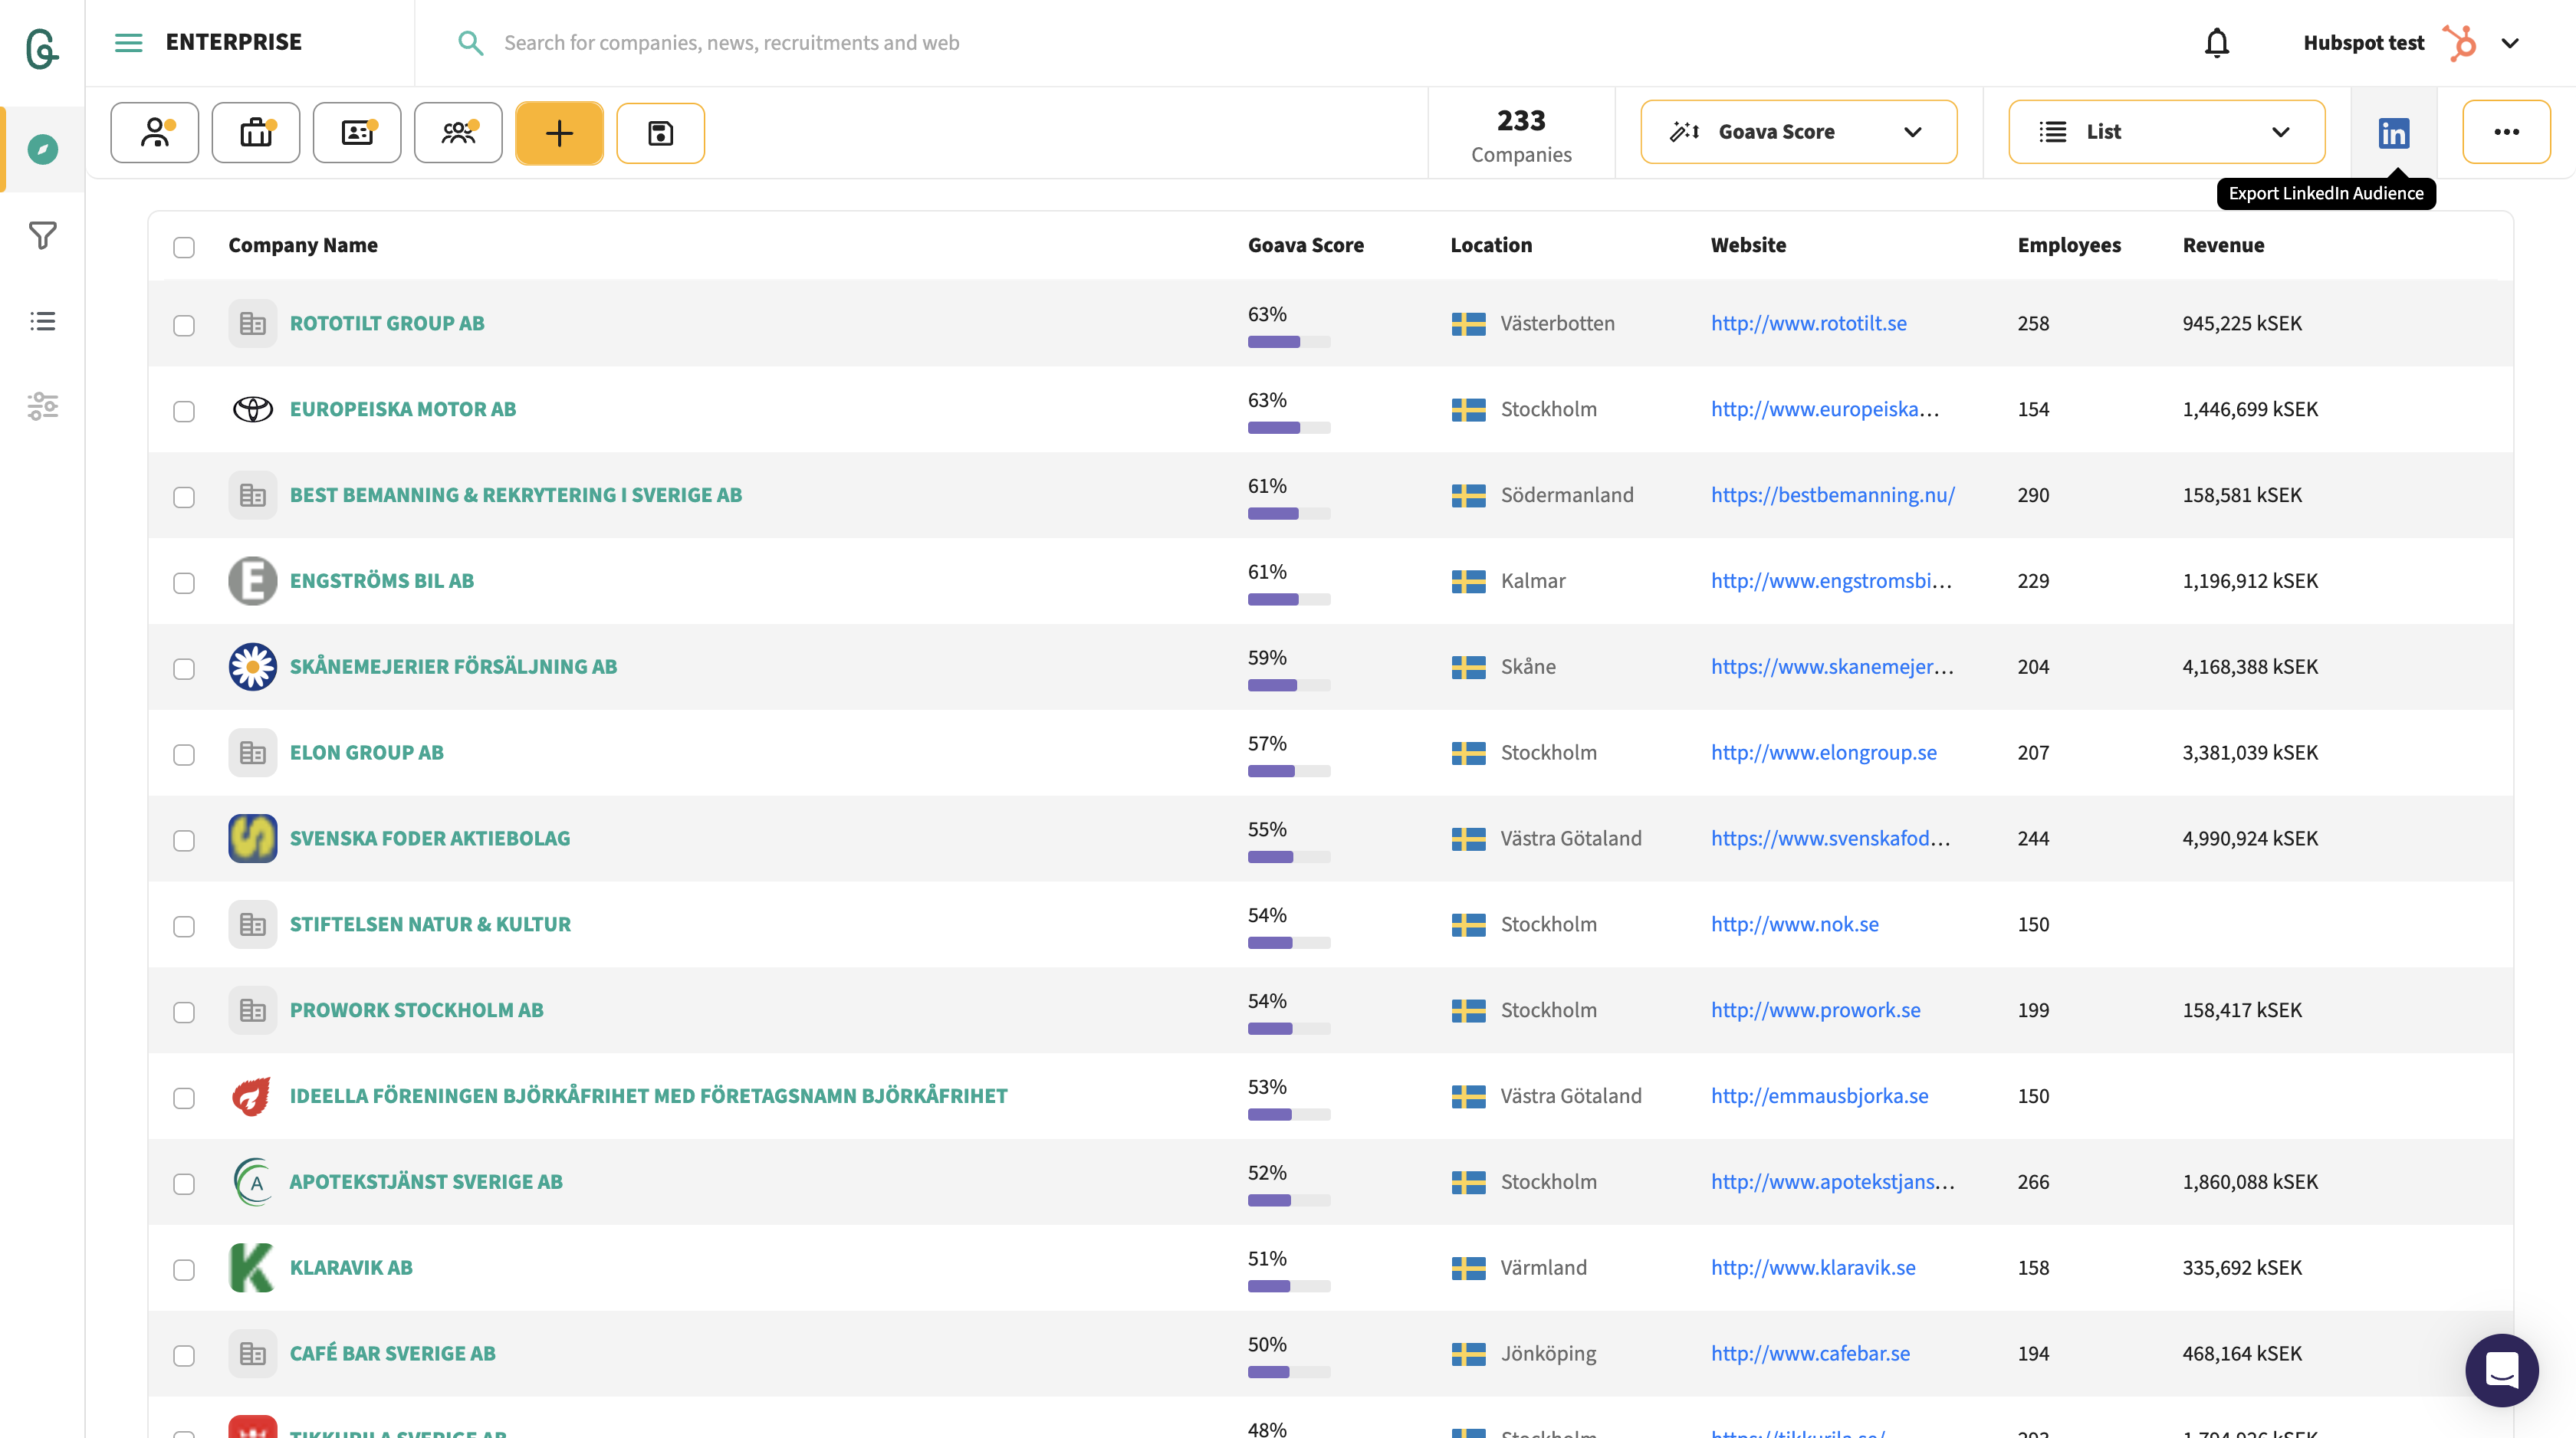This screenshot has width=2576, height=1438.
Task: Click the briefcase filter toolbar button
Action: tap(256, 132)
